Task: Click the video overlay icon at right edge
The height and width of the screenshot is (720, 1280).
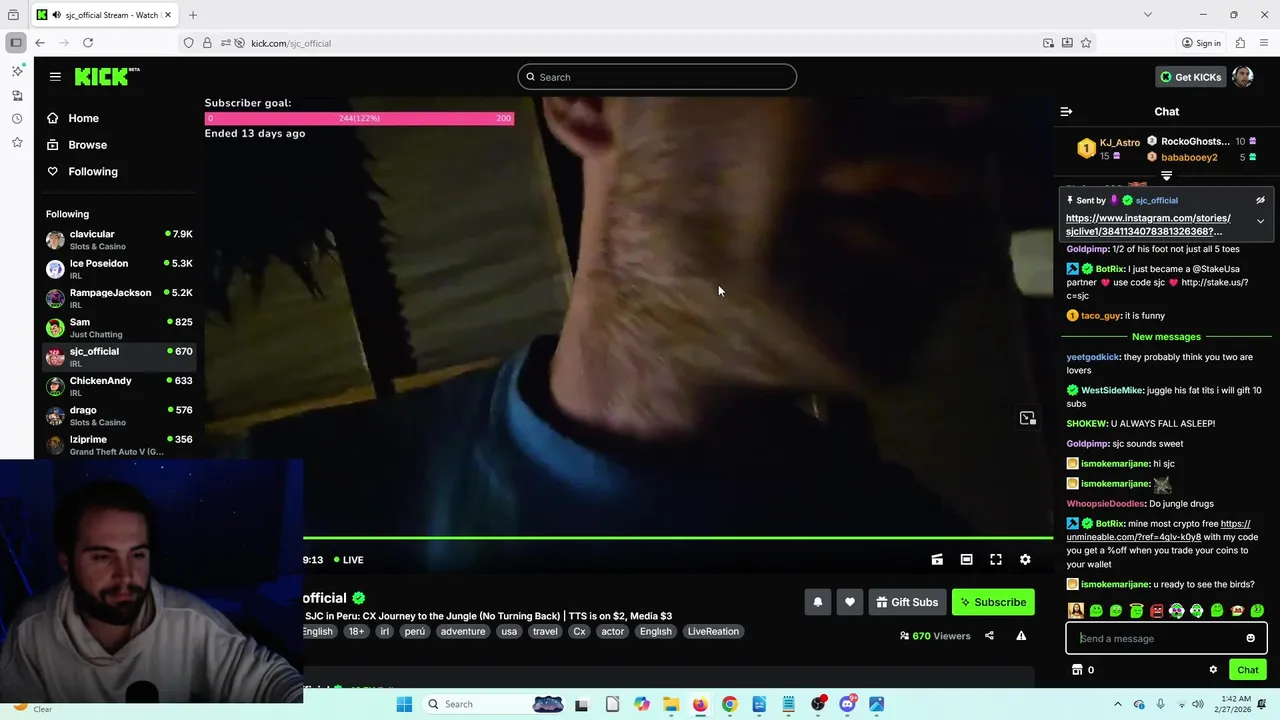Action: pyautogui.click(x=1027, y=418)
